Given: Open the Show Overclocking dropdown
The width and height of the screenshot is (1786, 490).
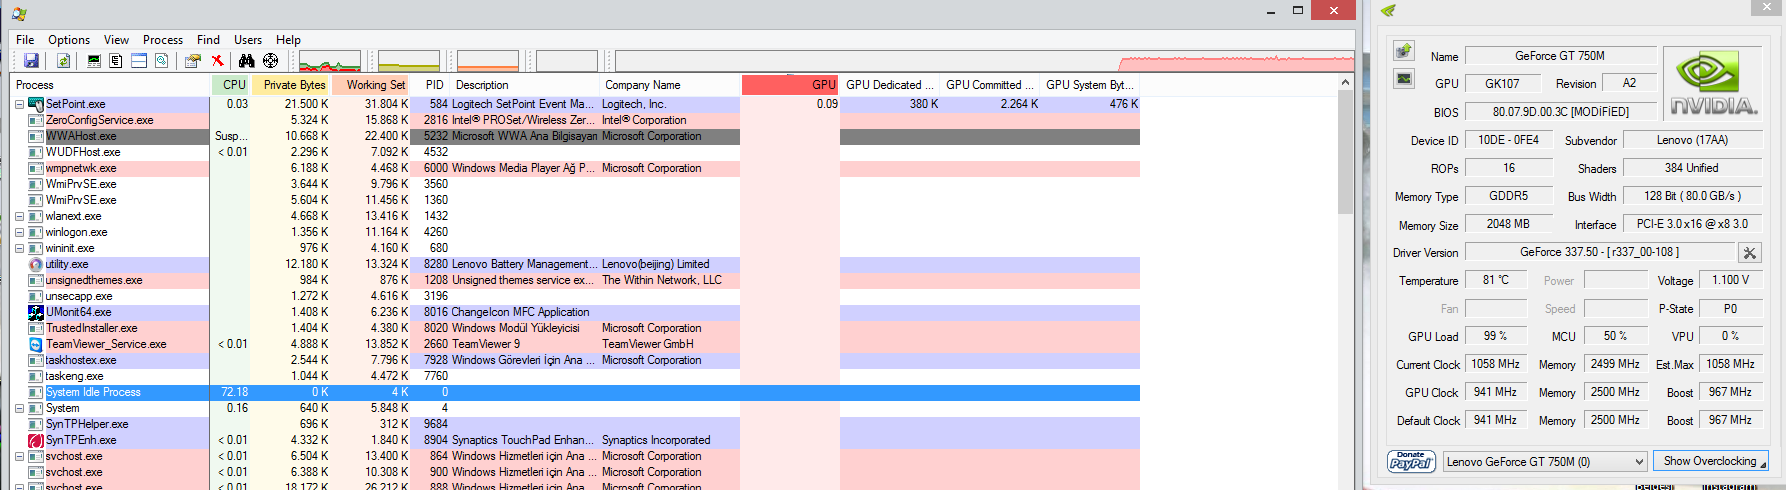Looking at the screenshot, I should pos(1711,461).
